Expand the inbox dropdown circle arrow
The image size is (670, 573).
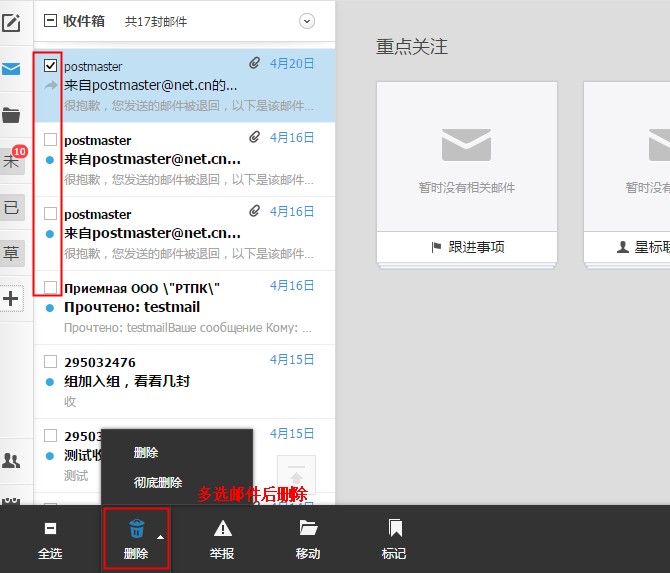[x=307, y=21]
